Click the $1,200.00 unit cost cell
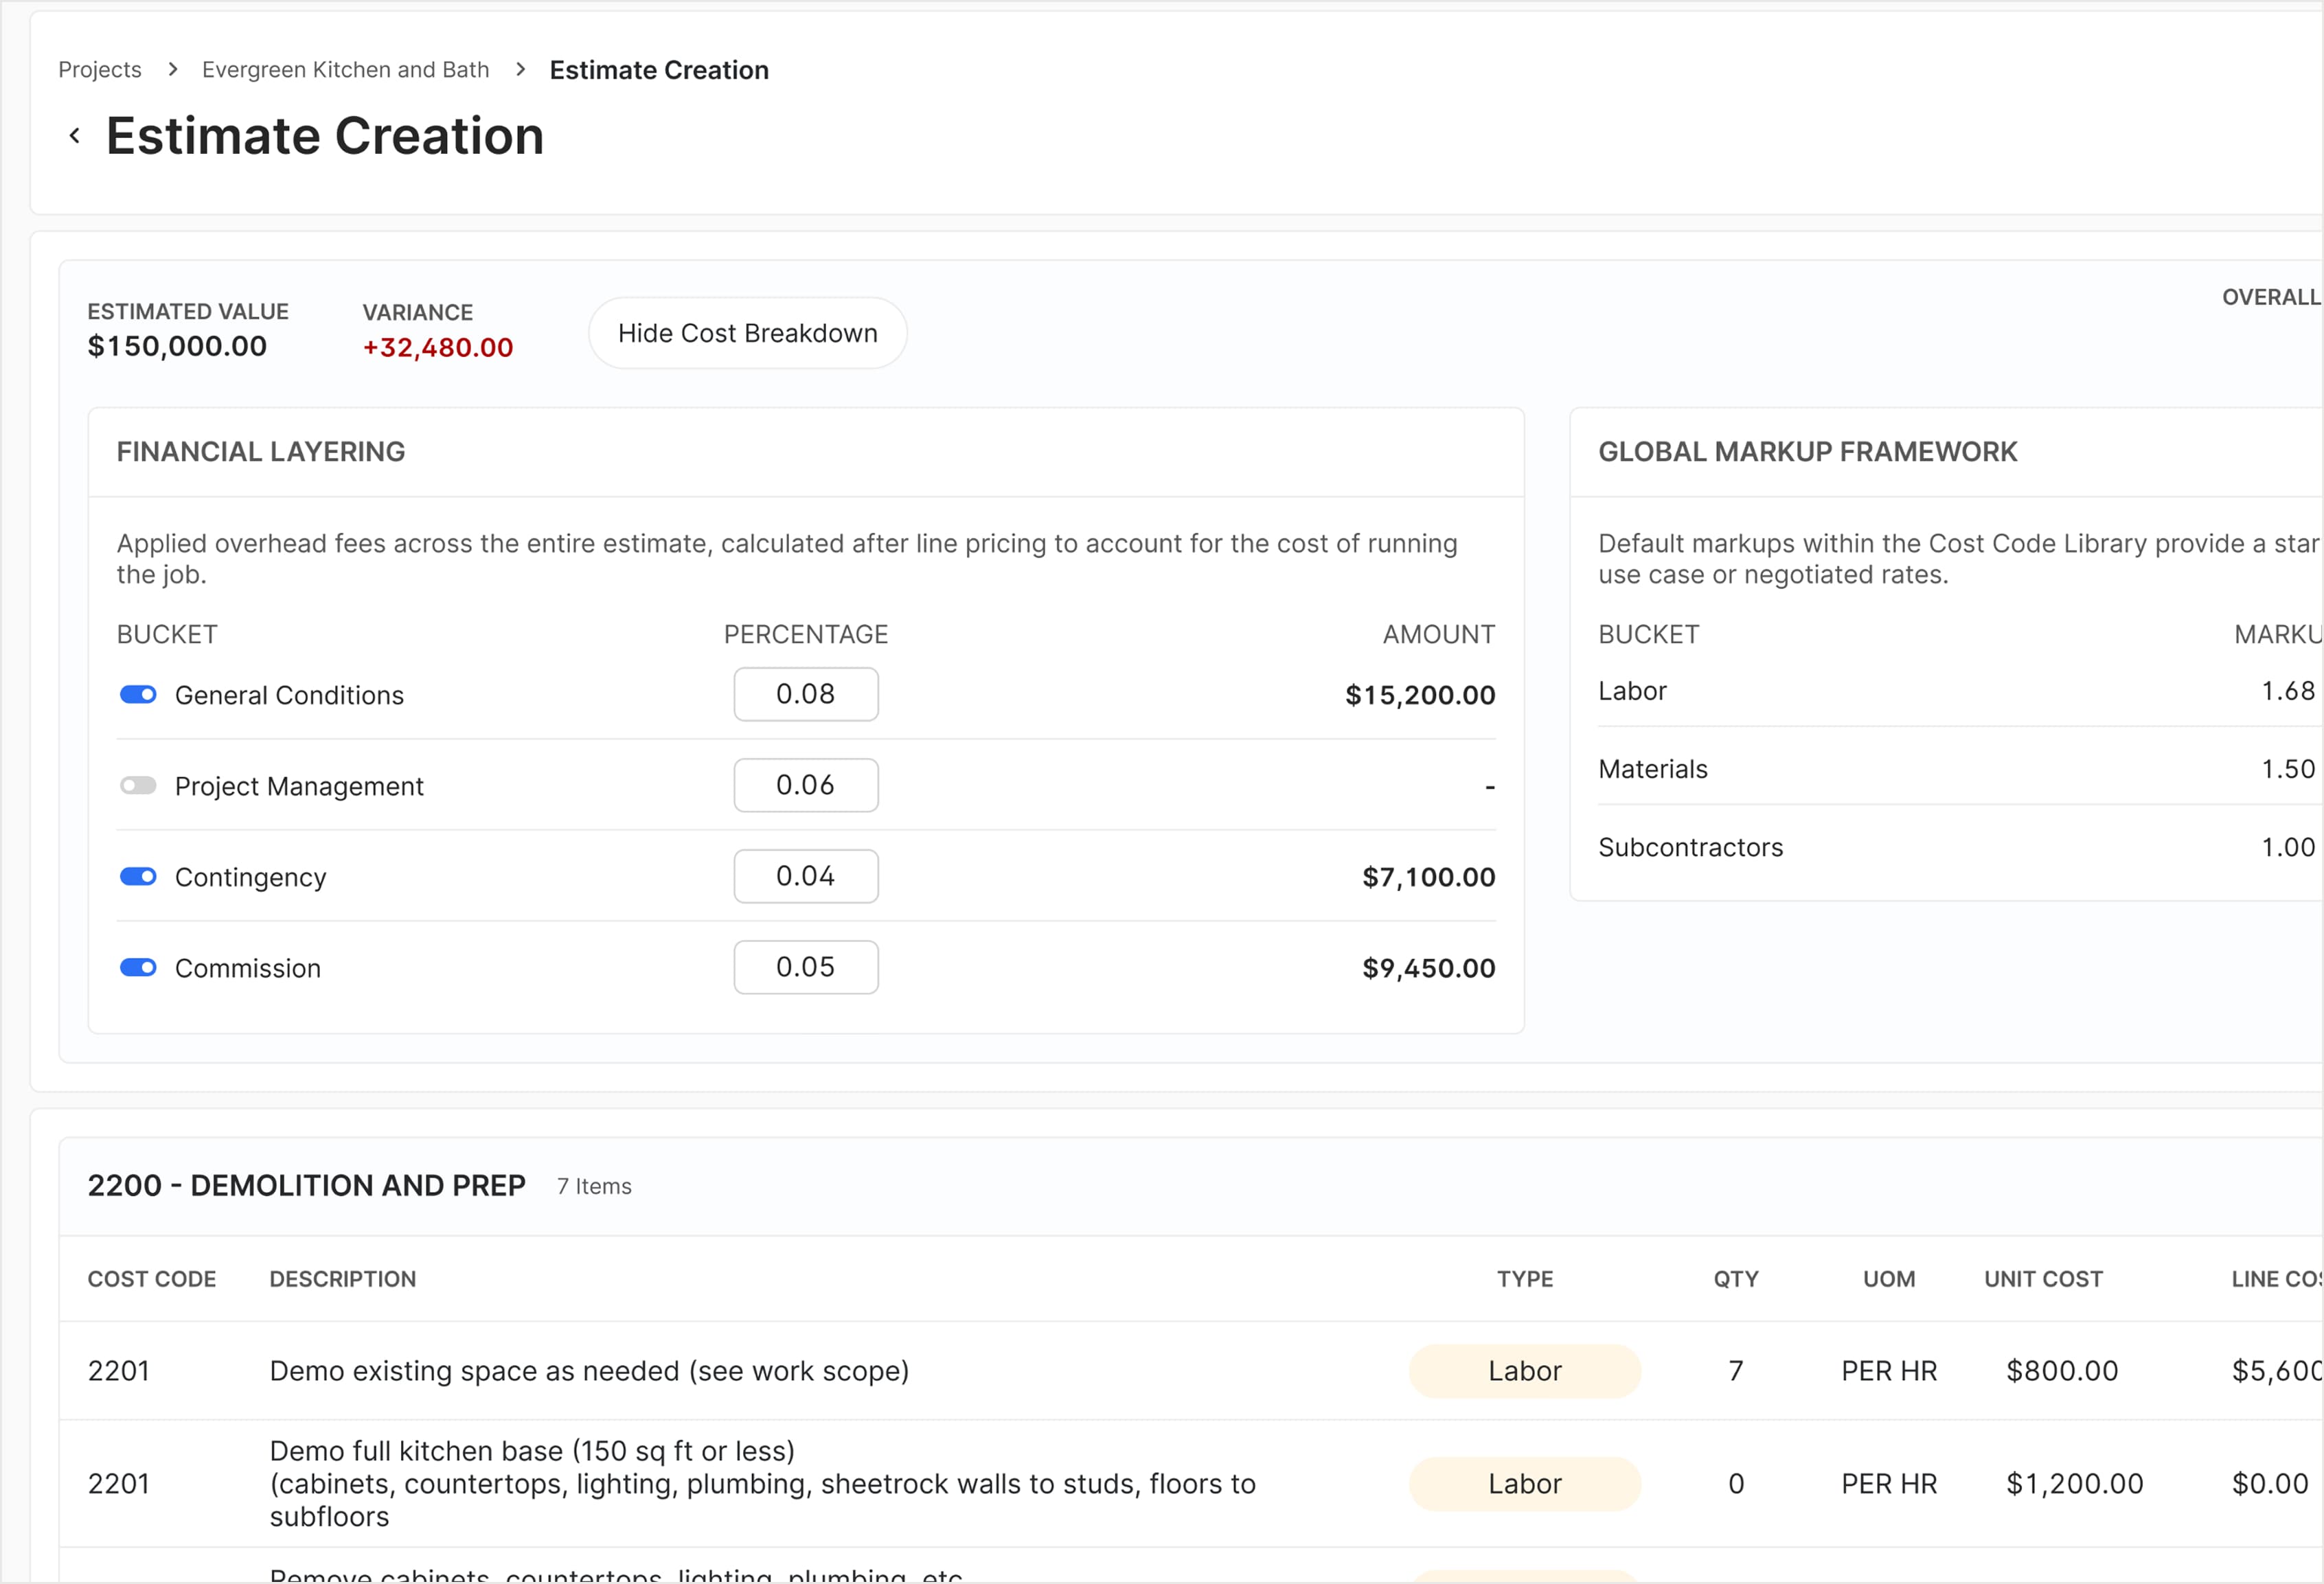This screenshot has height=1584, width=2324. pyautogui.click(x=2075, y=1484)
